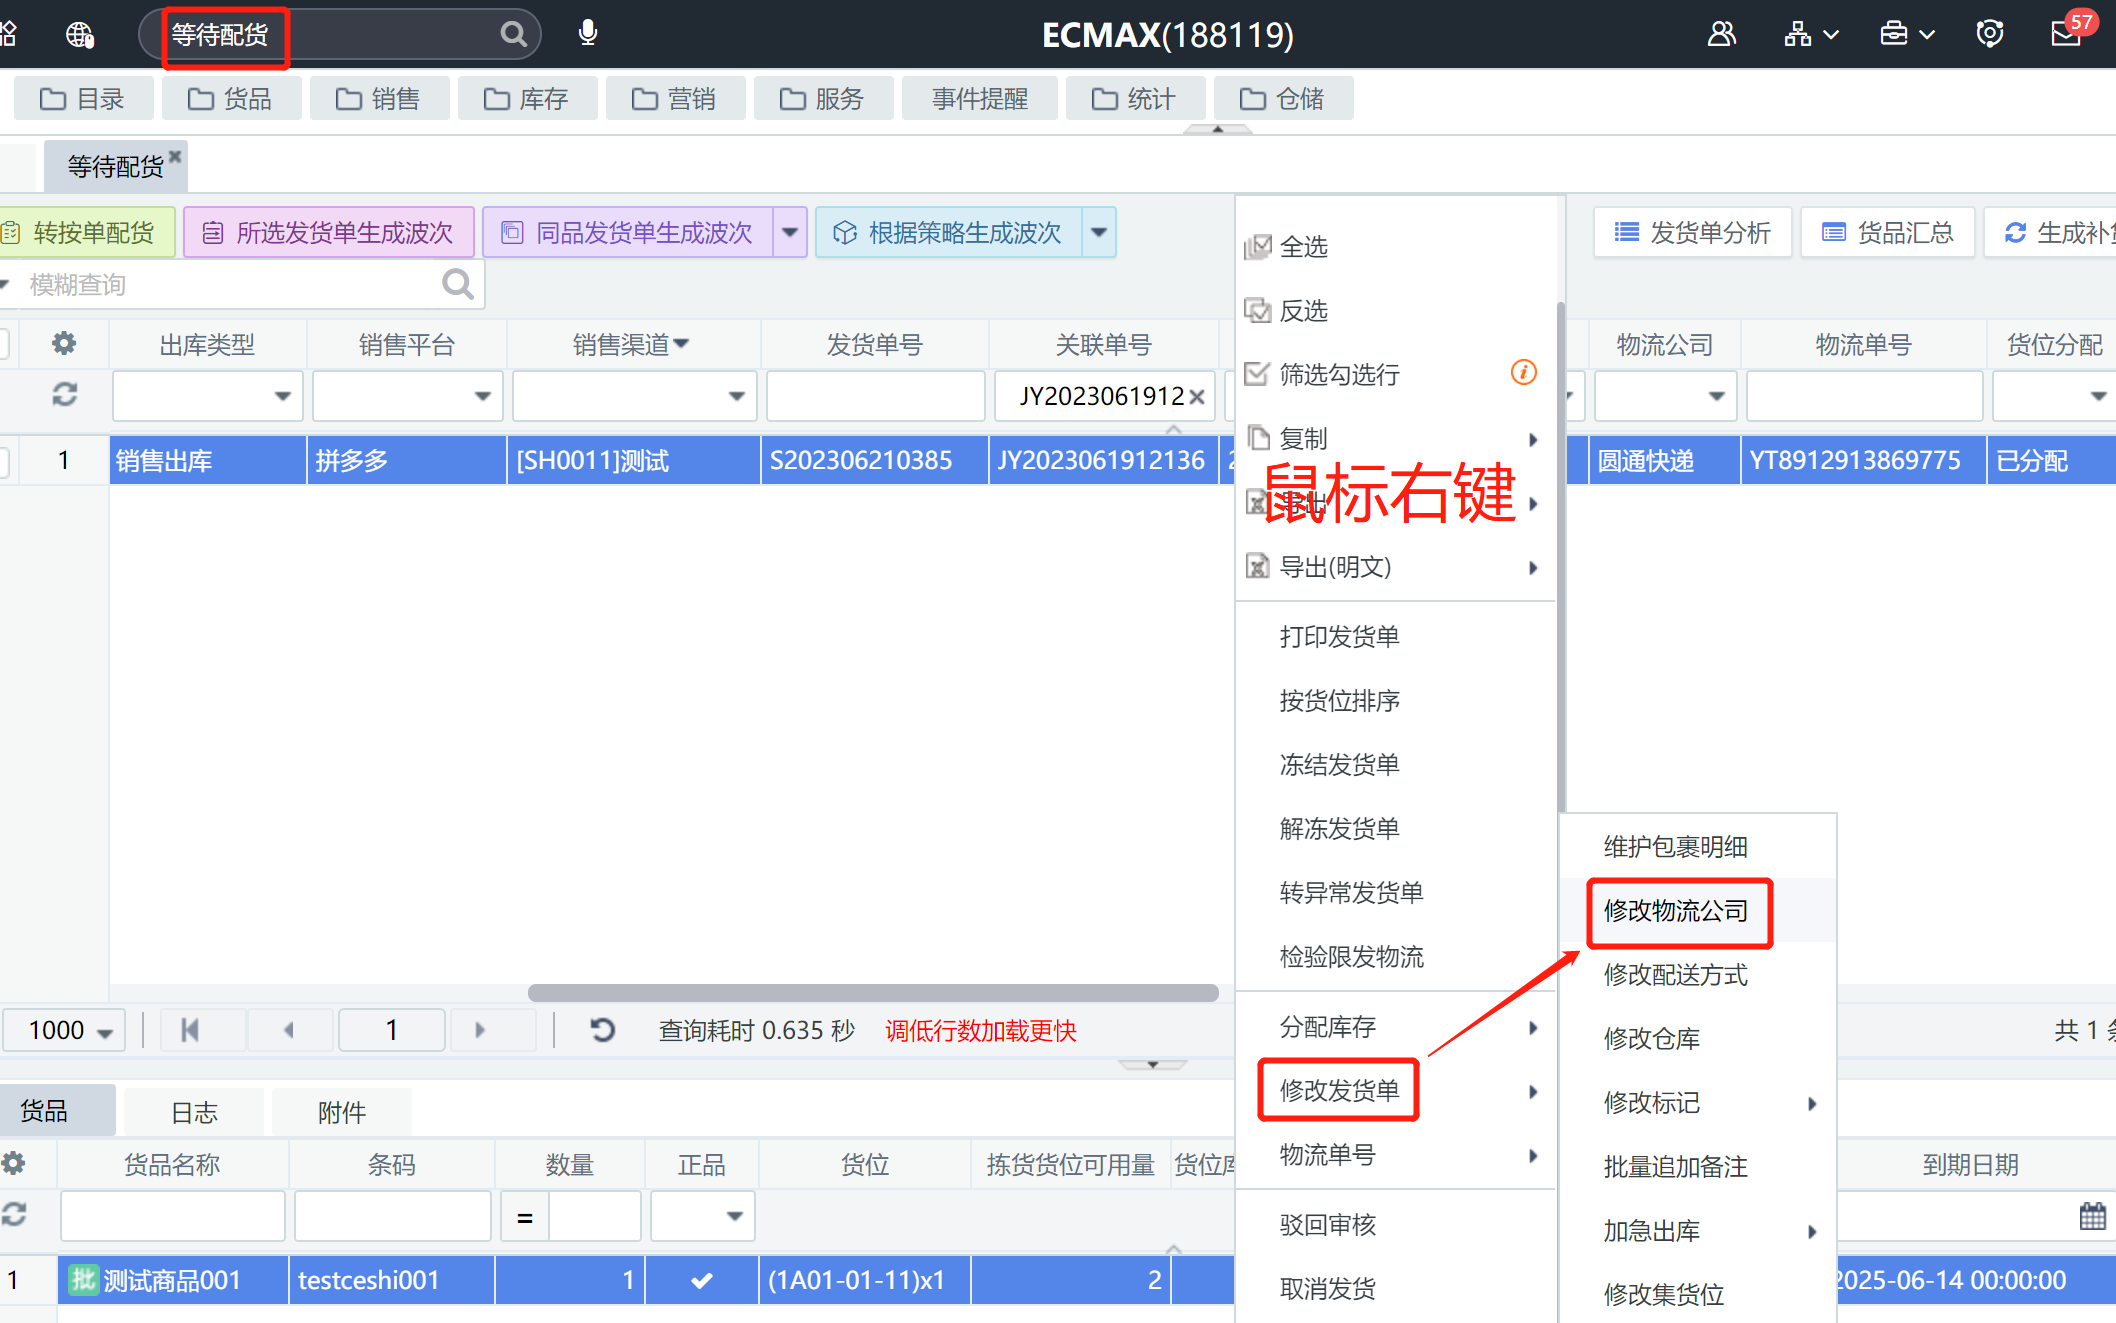The height and width of the screenshot is (1323, 2116).
Task: Open the organization structure icon menu
Action: [x=1810, y=34]
